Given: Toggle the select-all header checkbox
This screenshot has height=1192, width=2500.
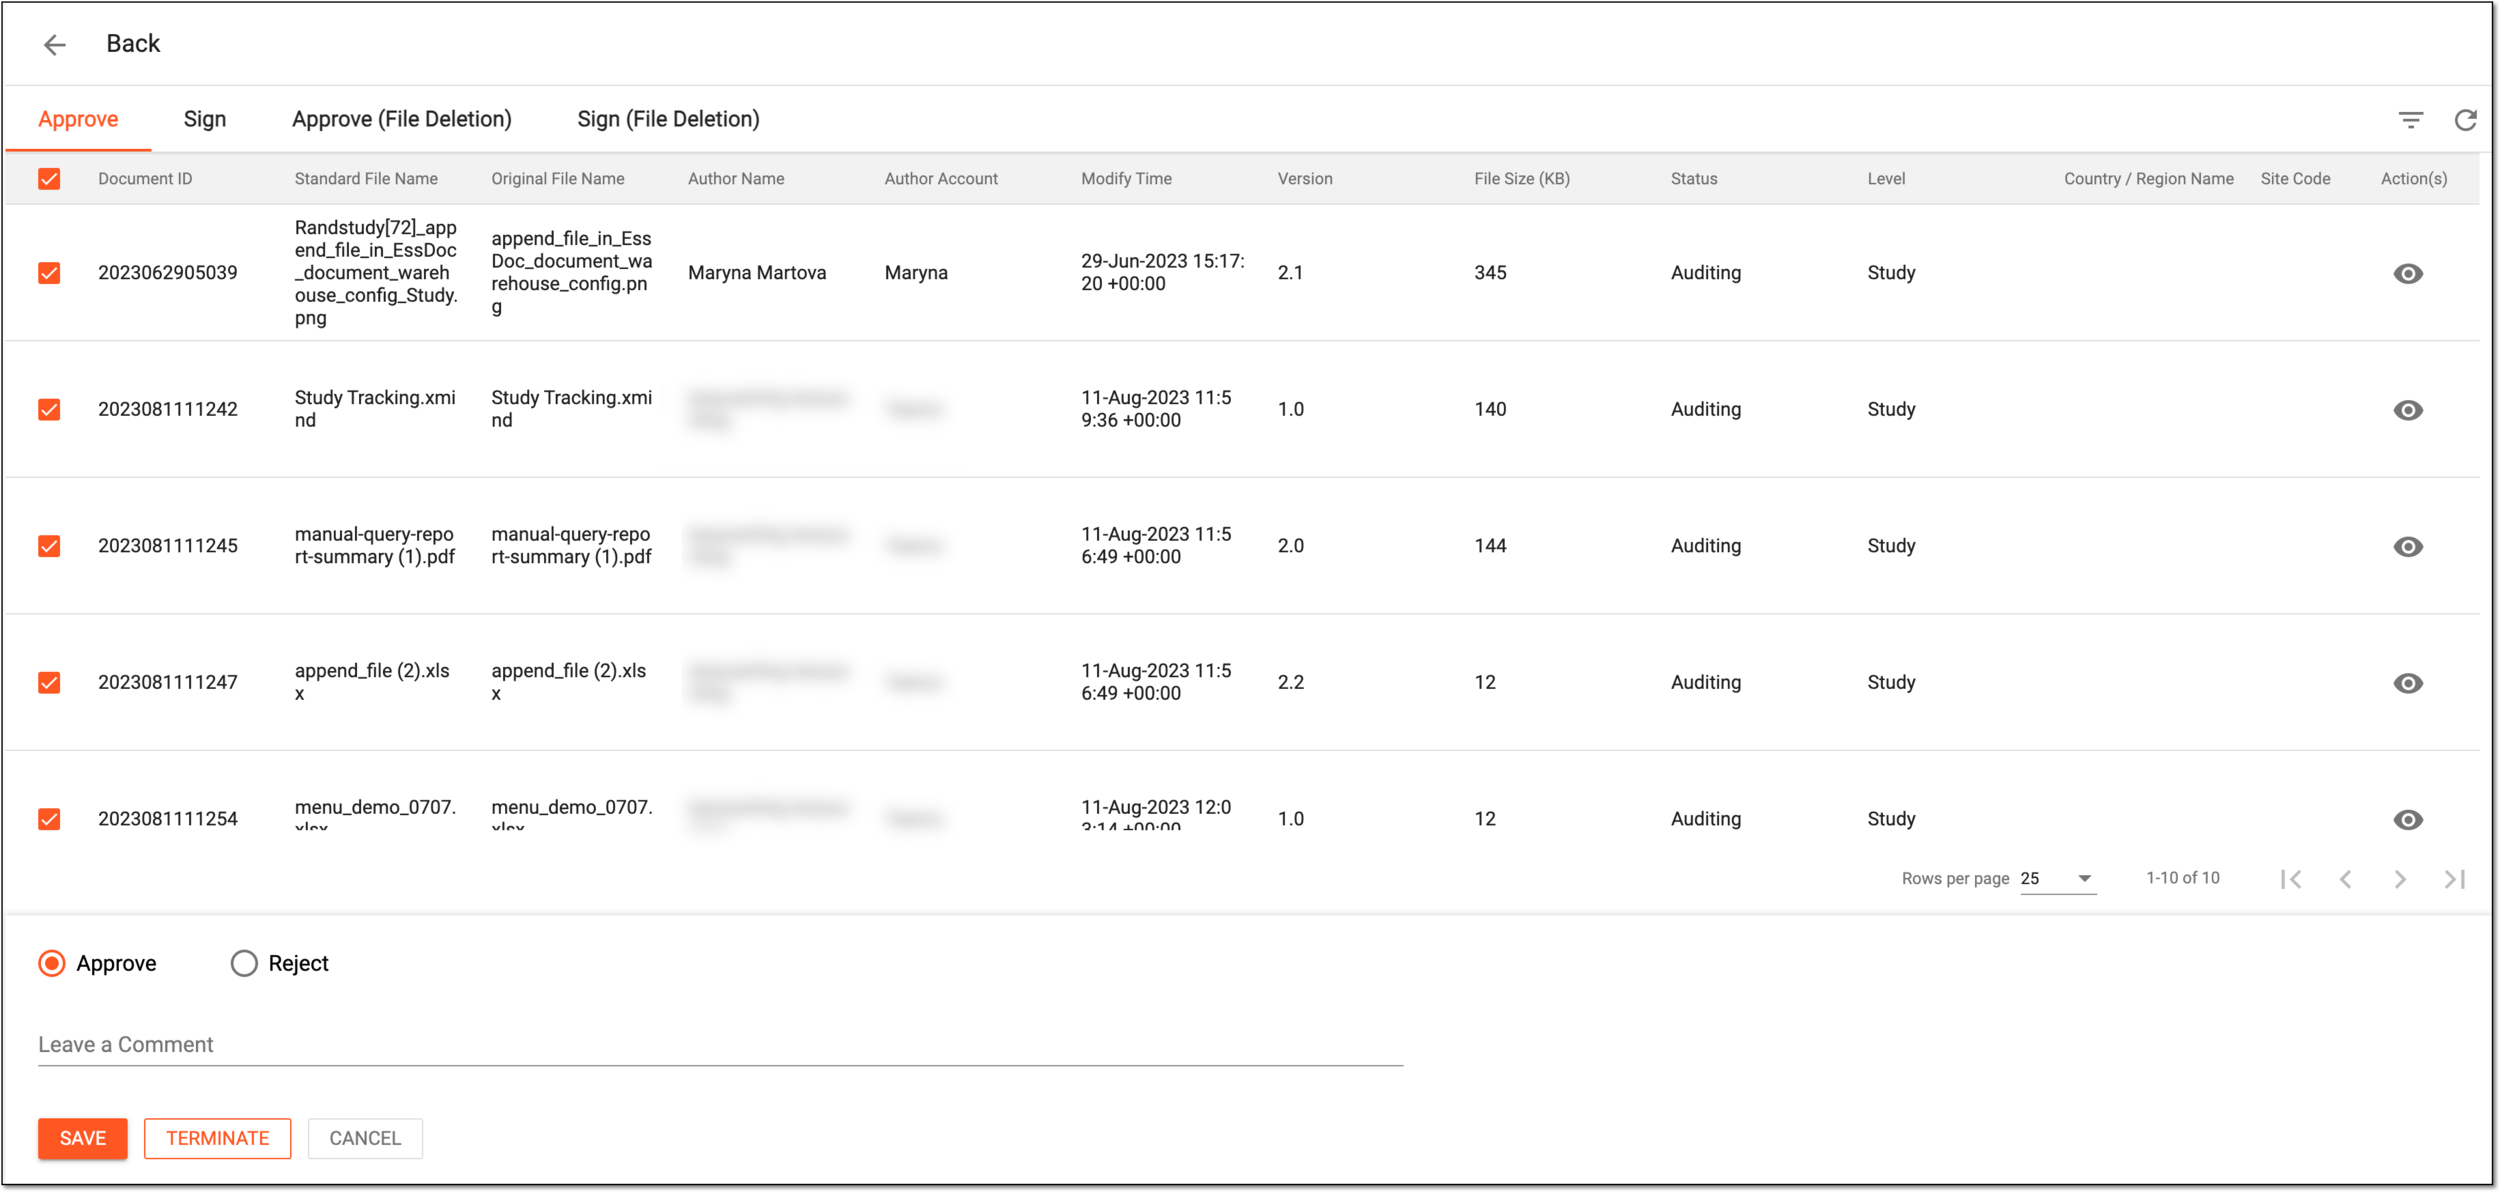Looking at the screenshot, I should (x=49, y=179).
